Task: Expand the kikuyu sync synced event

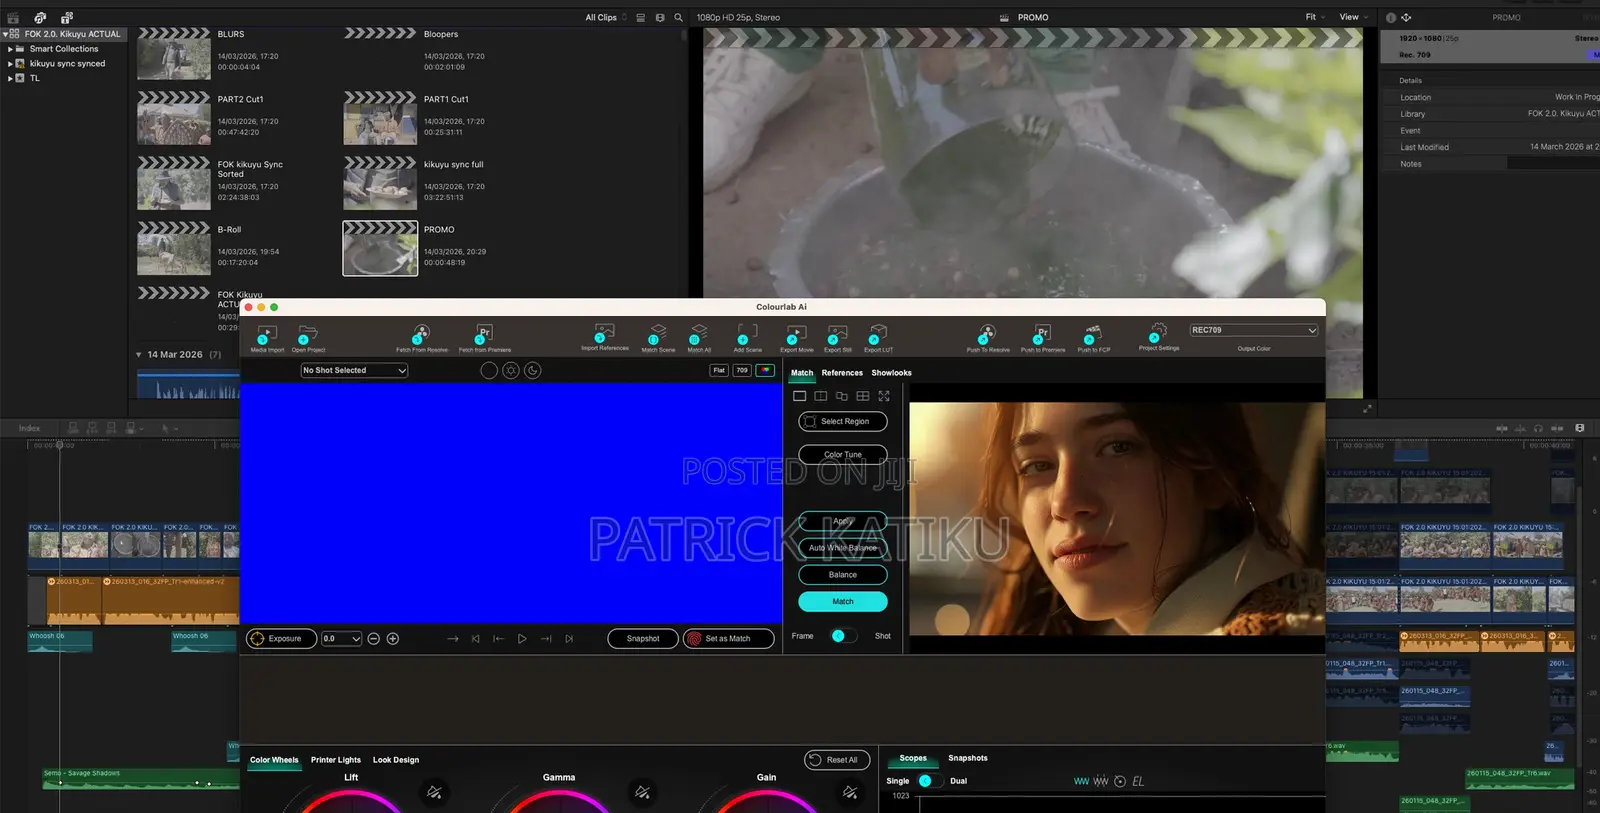Action: 10,63
